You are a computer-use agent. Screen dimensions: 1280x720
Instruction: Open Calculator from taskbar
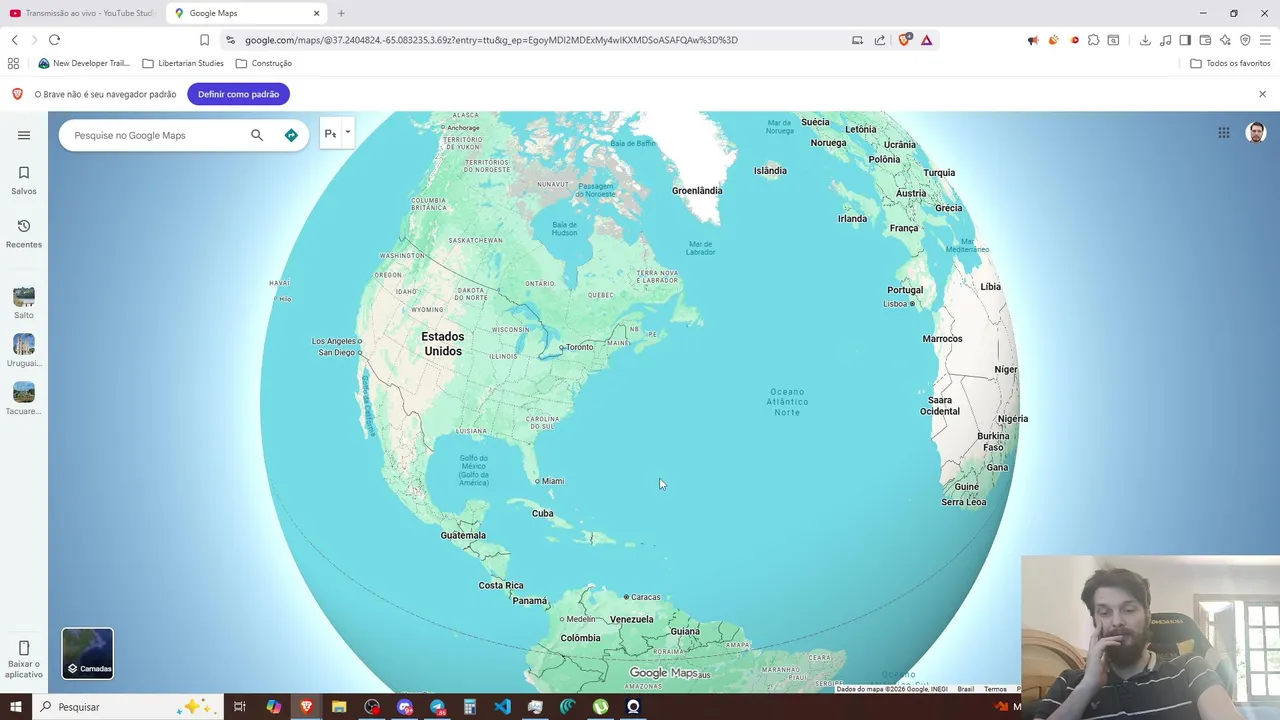[x=470, y=707]
